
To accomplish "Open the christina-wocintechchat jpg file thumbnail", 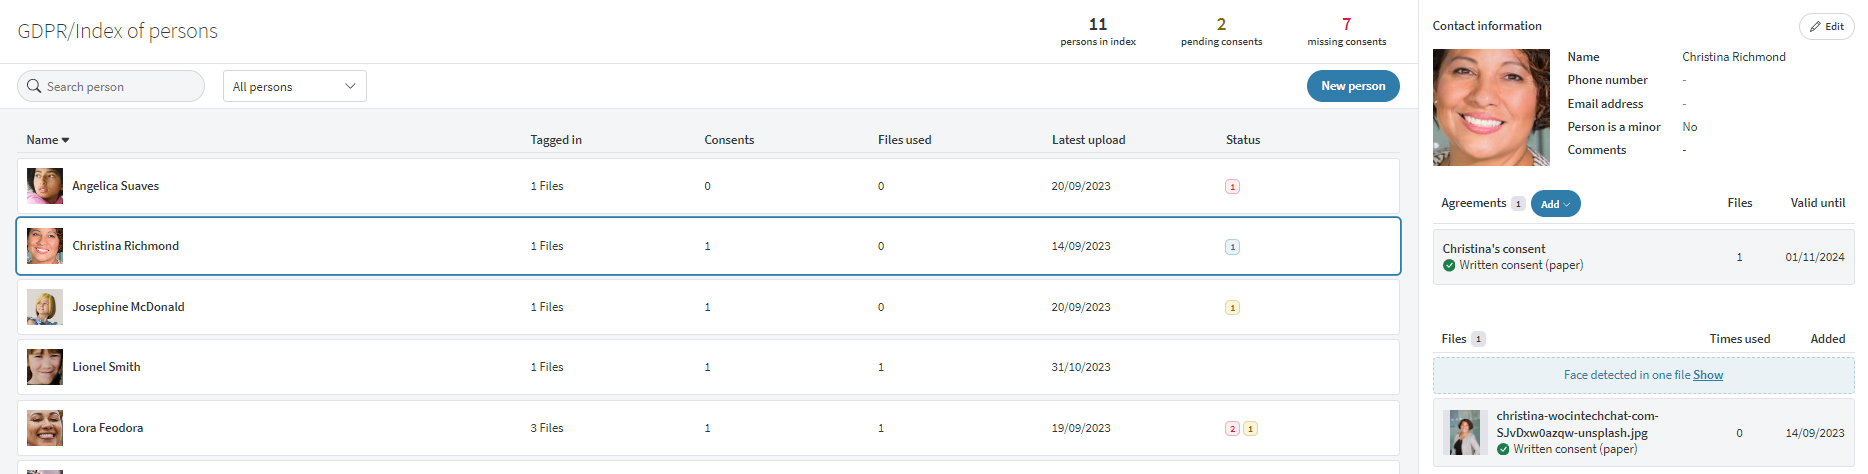I will (1465, 433).
